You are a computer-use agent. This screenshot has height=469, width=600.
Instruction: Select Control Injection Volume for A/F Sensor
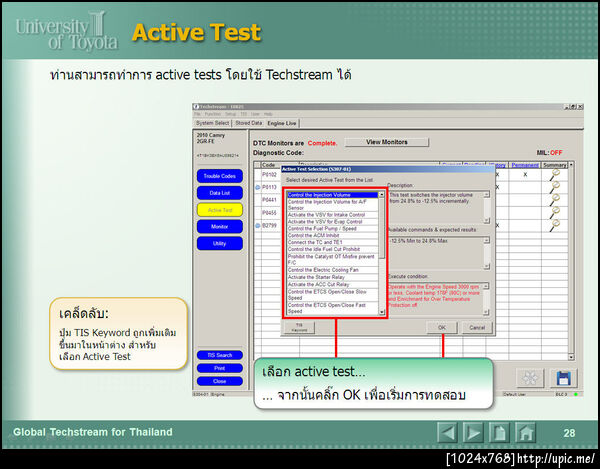tap(333, 205)
